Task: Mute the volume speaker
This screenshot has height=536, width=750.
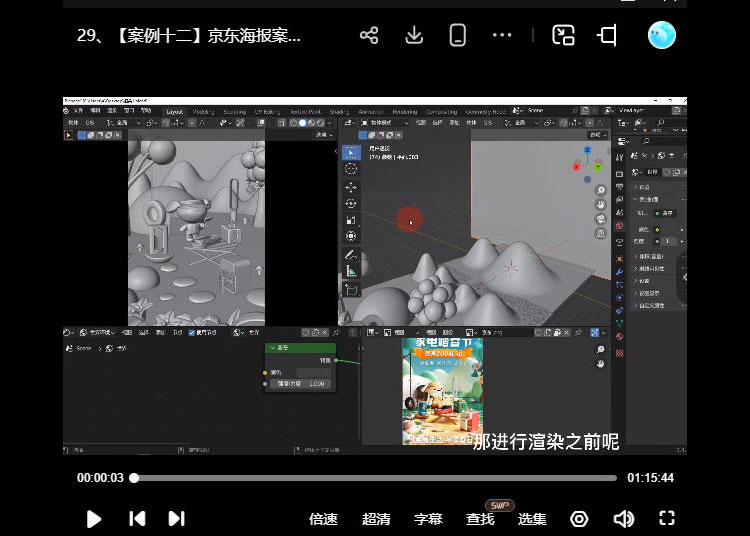Action: [623, 518]
